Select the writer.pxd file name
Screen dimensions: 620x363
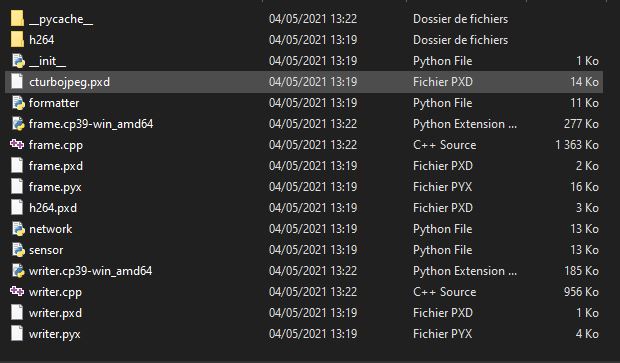[x=55, y=313]
